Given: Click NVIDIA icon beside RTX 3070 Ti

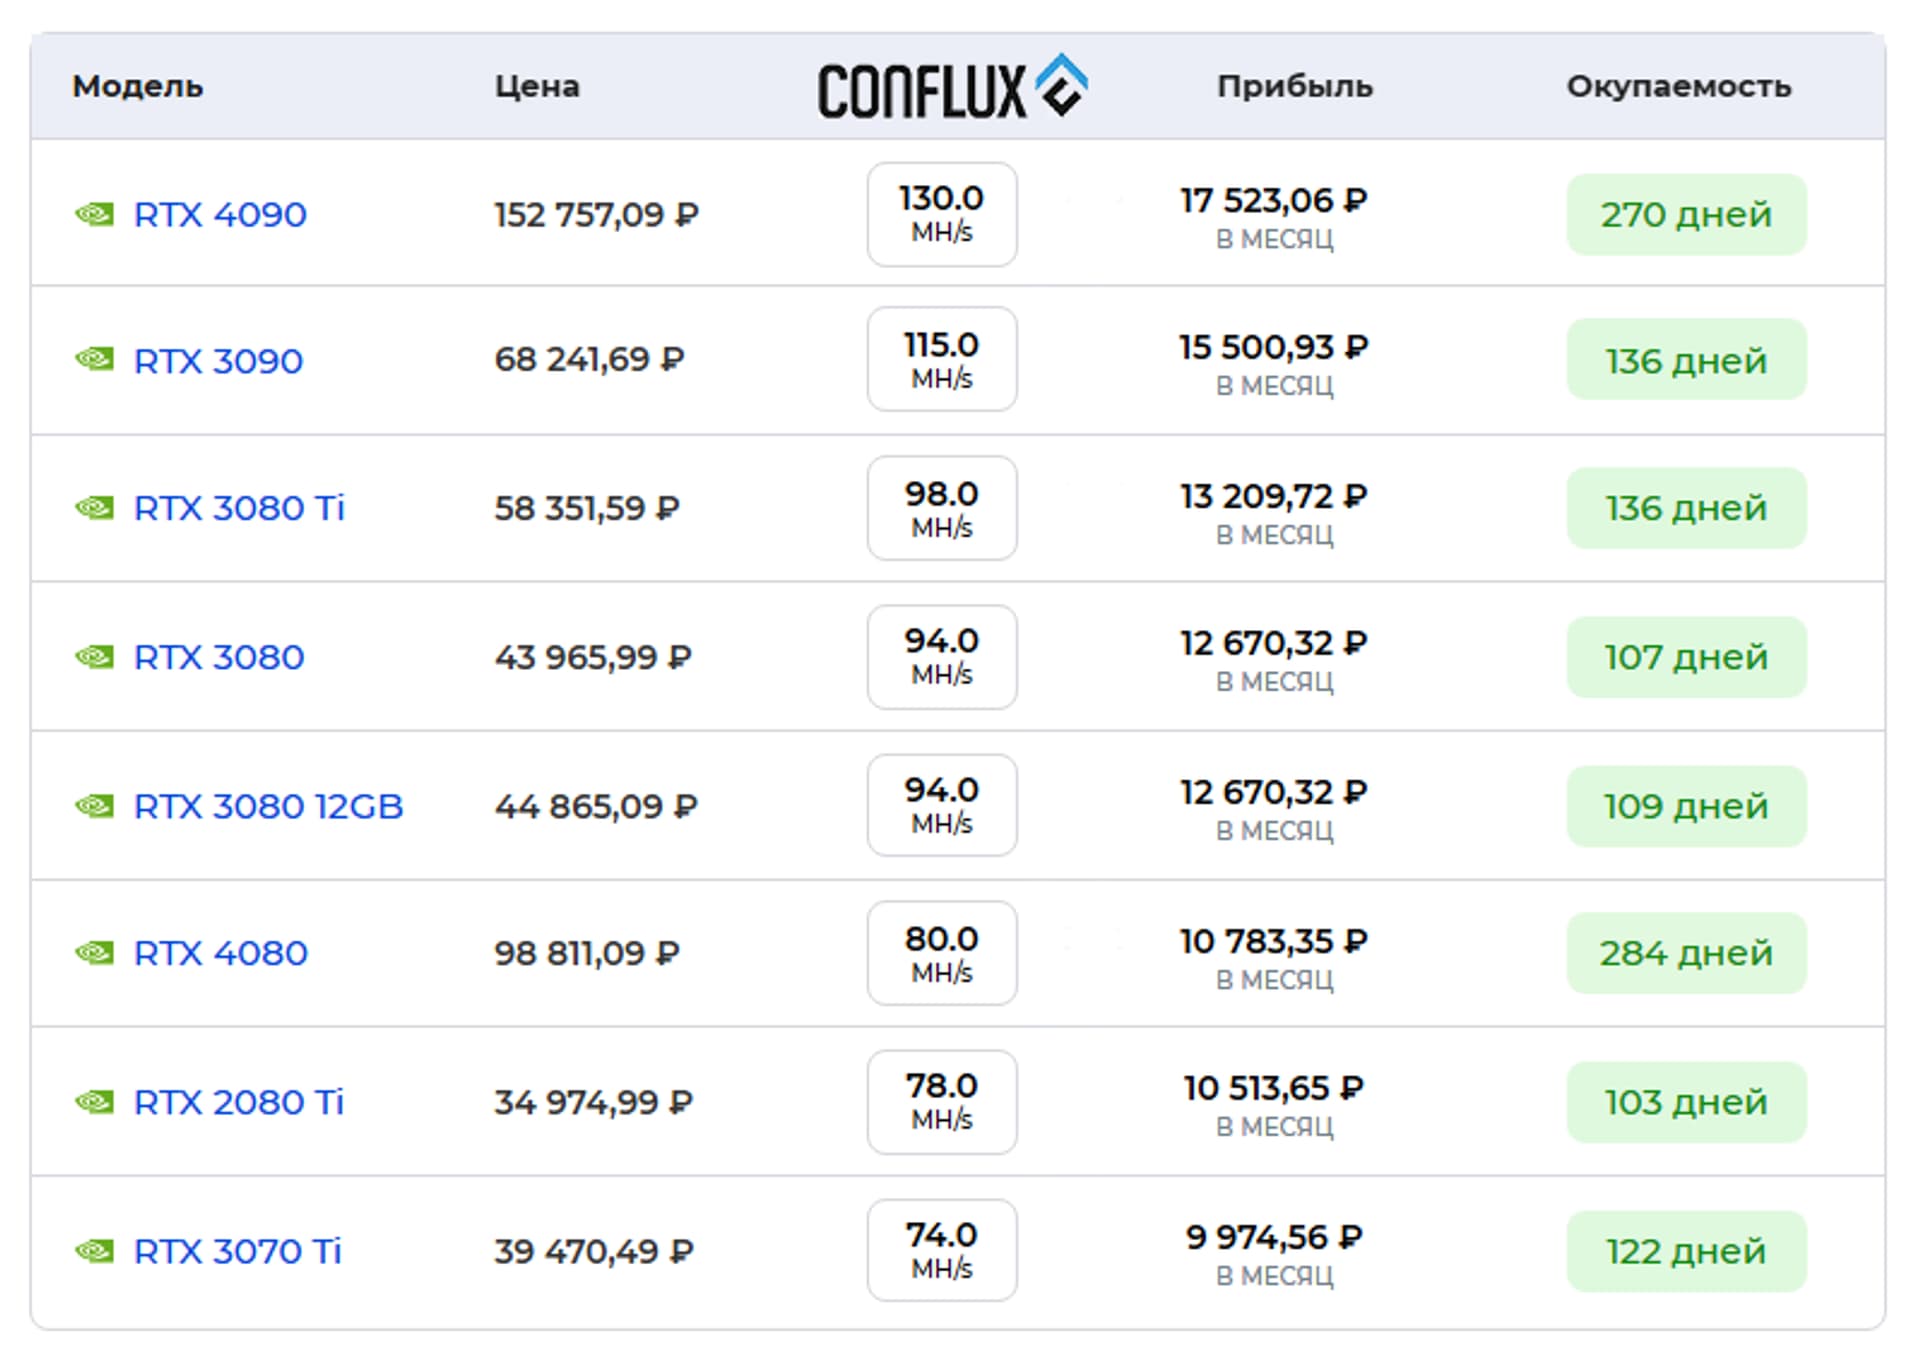Looking at the screenshot, I should pos(95,1251).
